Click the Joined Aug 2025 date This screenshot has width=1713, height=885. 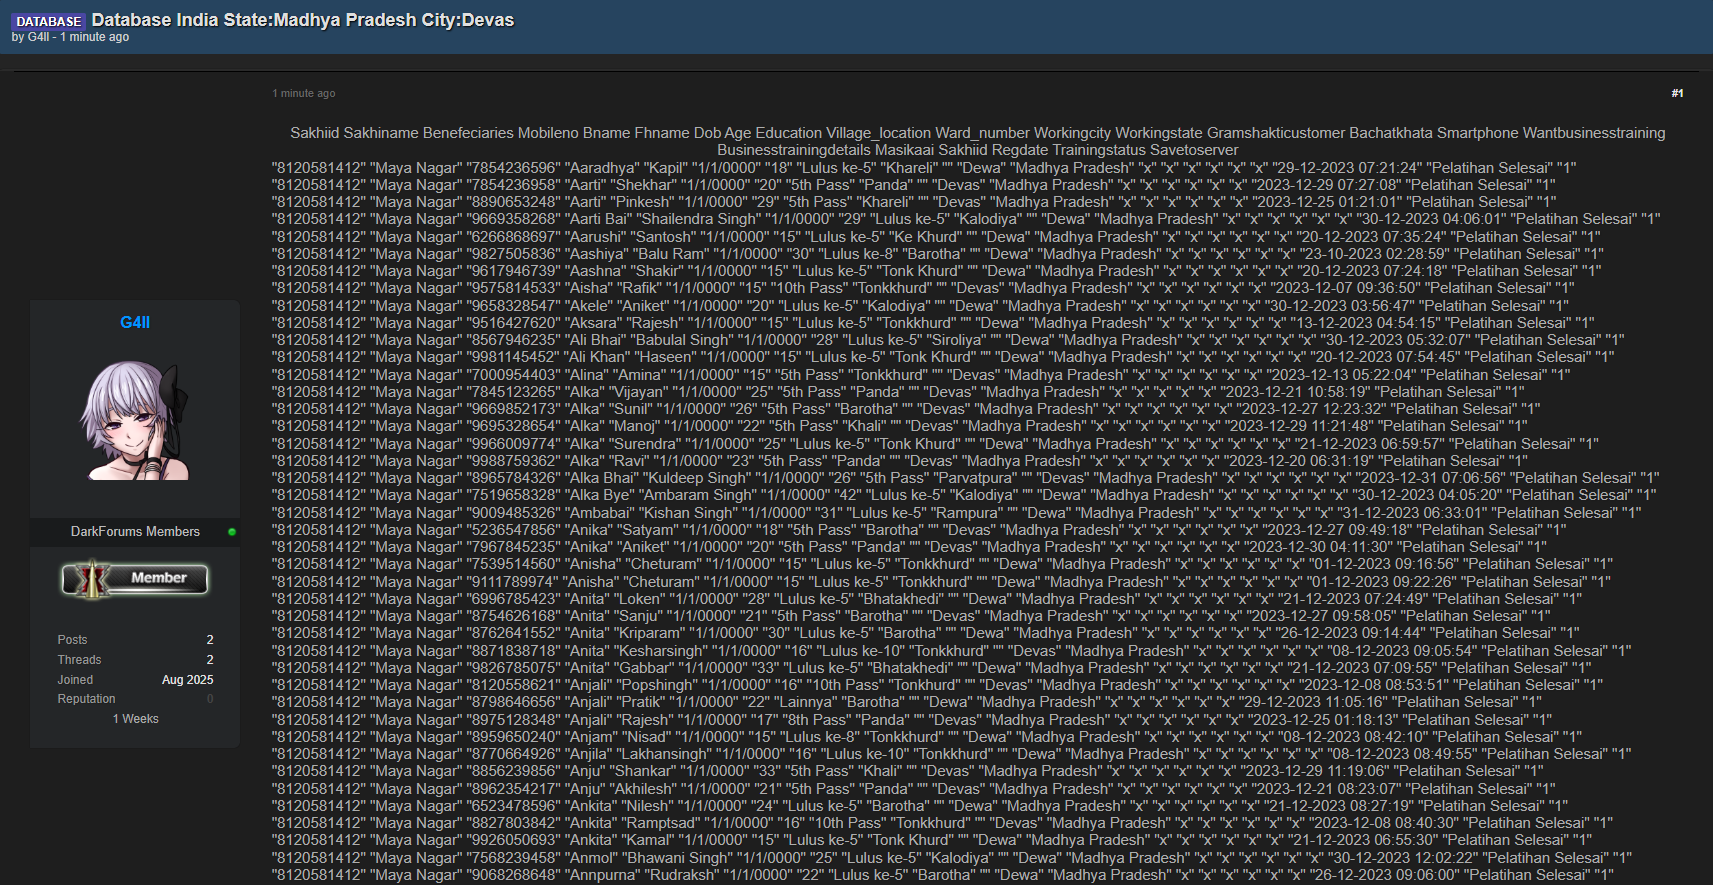tap(187, 680)
